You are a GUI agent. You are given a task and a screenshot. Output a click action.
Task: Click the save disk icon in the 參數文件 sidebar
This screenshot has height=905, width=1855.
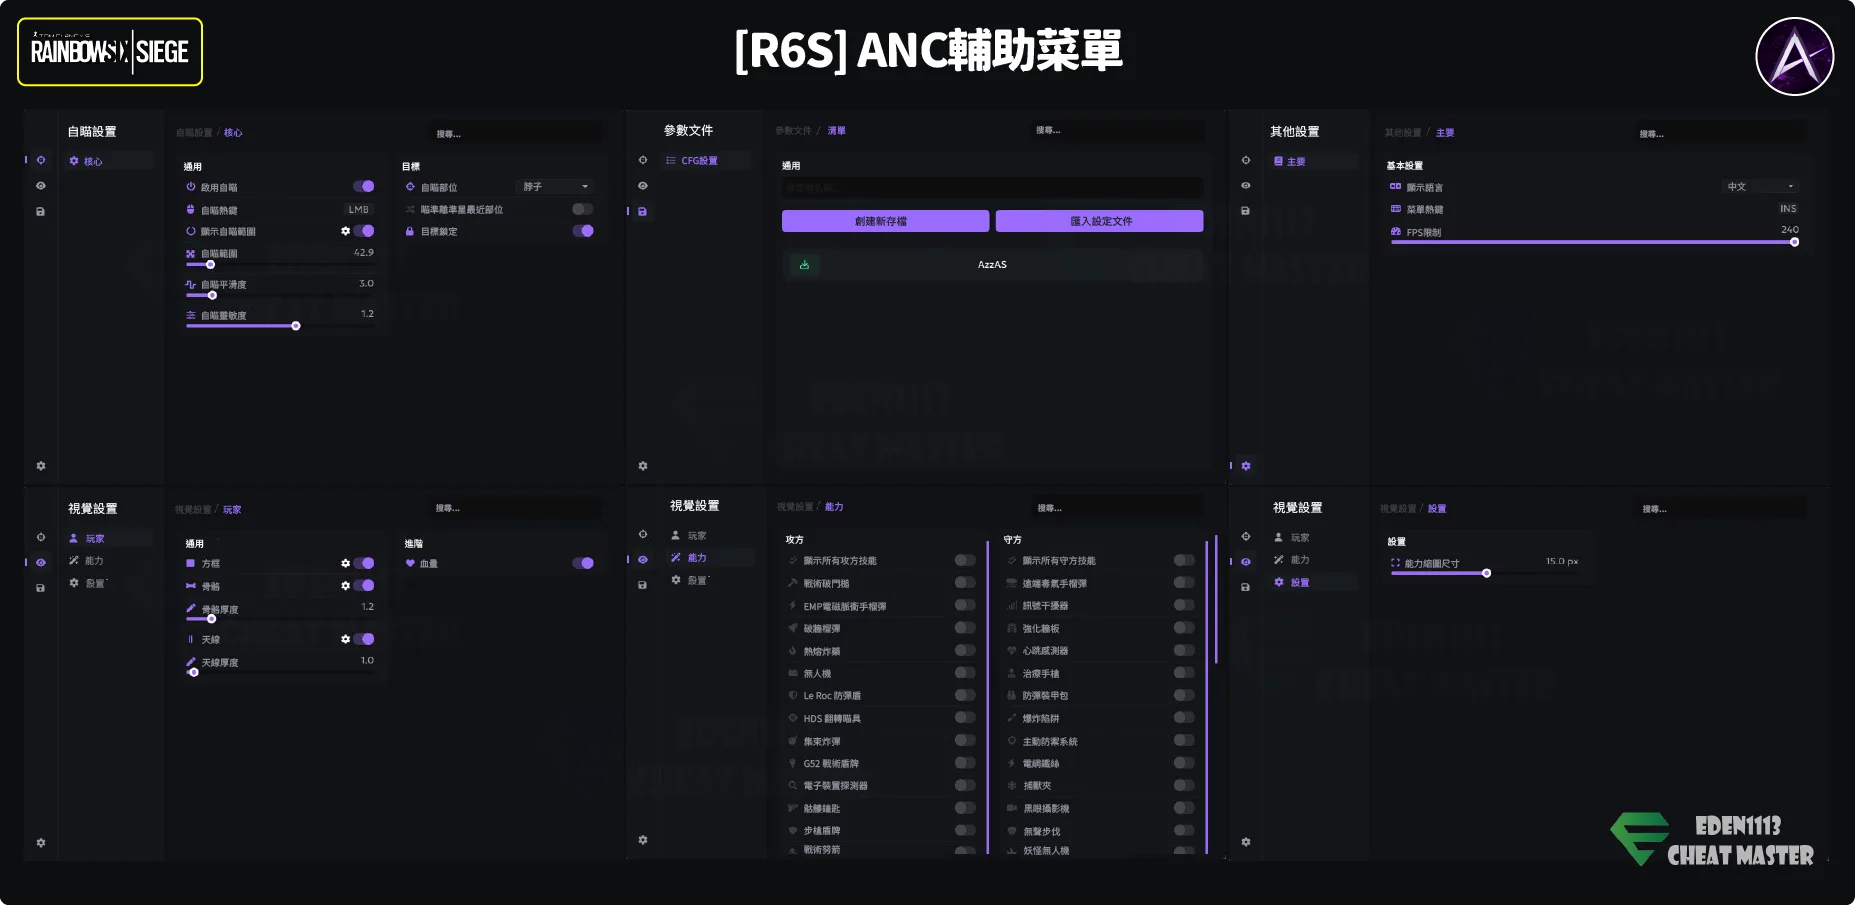pos(642,212)
